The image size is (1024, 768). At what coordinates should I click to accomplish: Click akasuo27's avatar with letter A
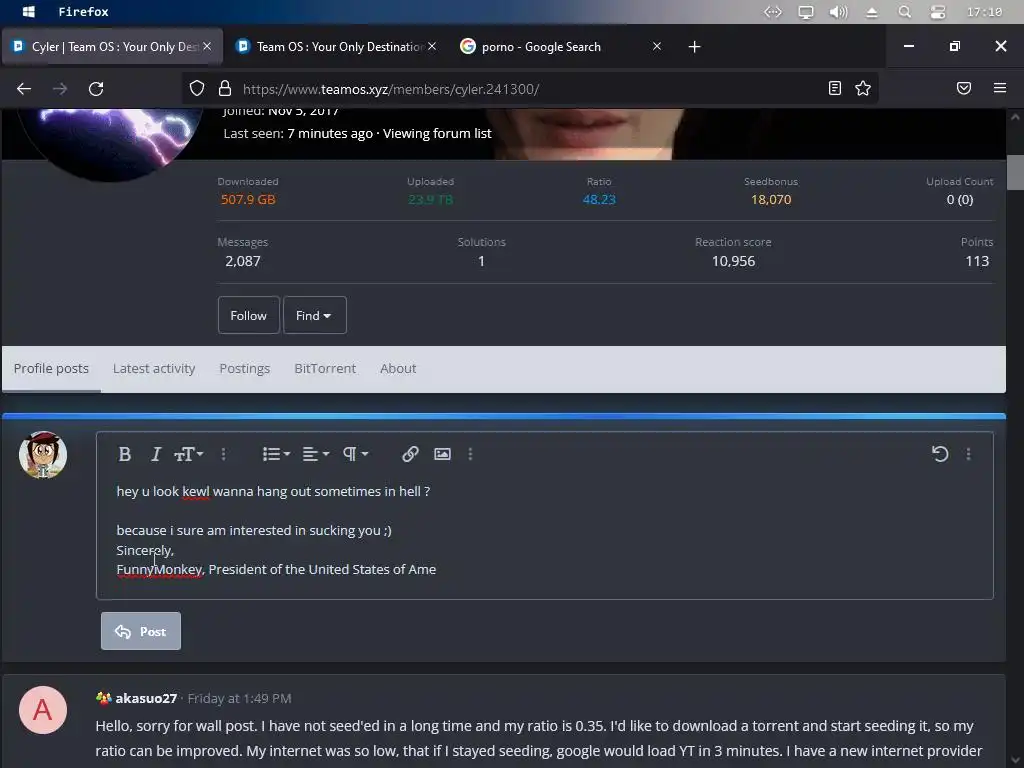click(x=42, y=710)
